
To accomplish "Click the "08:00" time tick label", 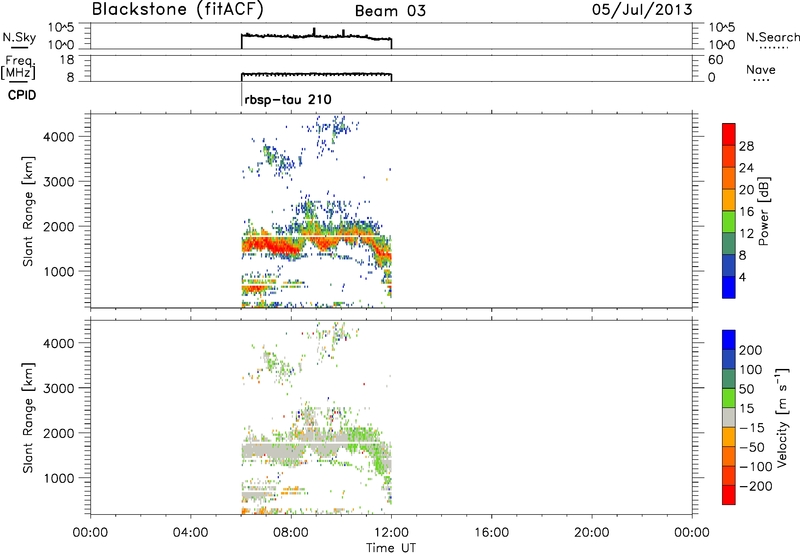I will pos(291,533).
